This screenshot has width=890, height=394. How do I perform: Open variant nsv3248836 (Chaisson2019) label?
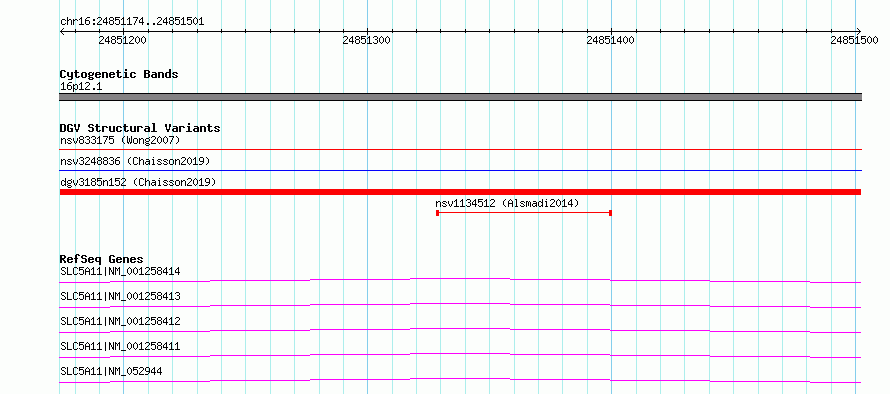[135, 161]
